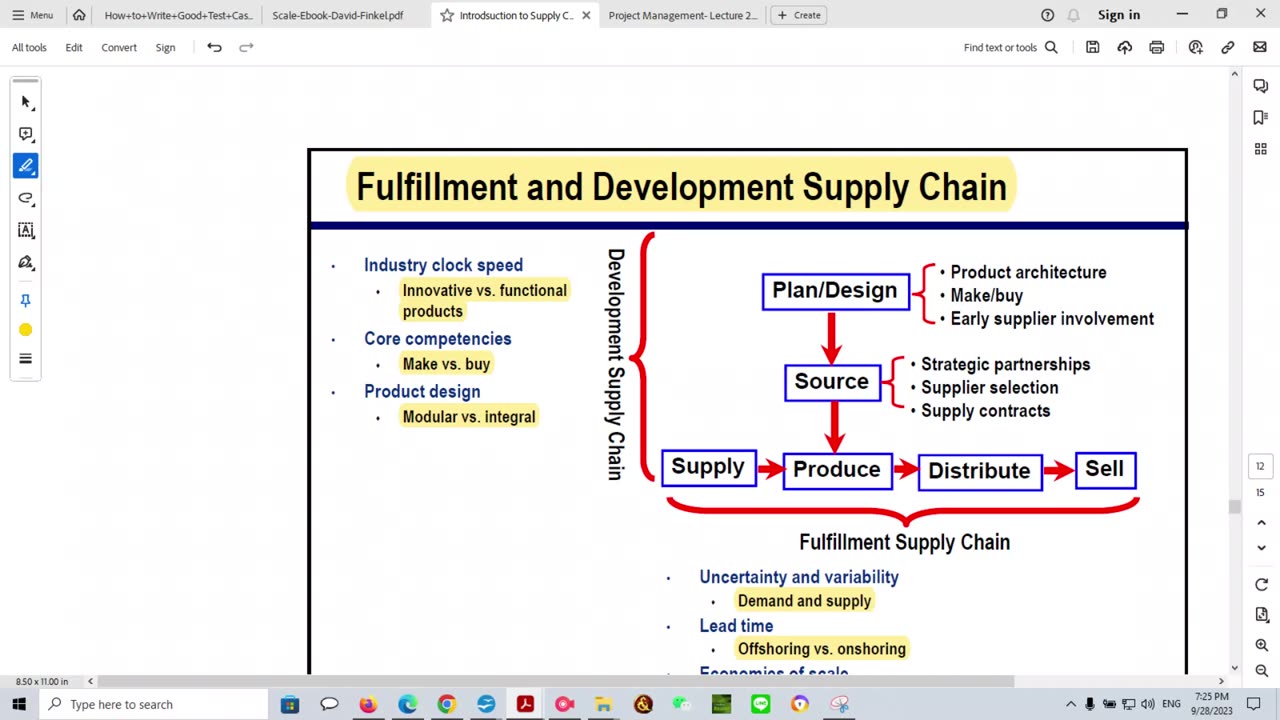Undo the last action
1280x720 pixels.
pos(214,47)
